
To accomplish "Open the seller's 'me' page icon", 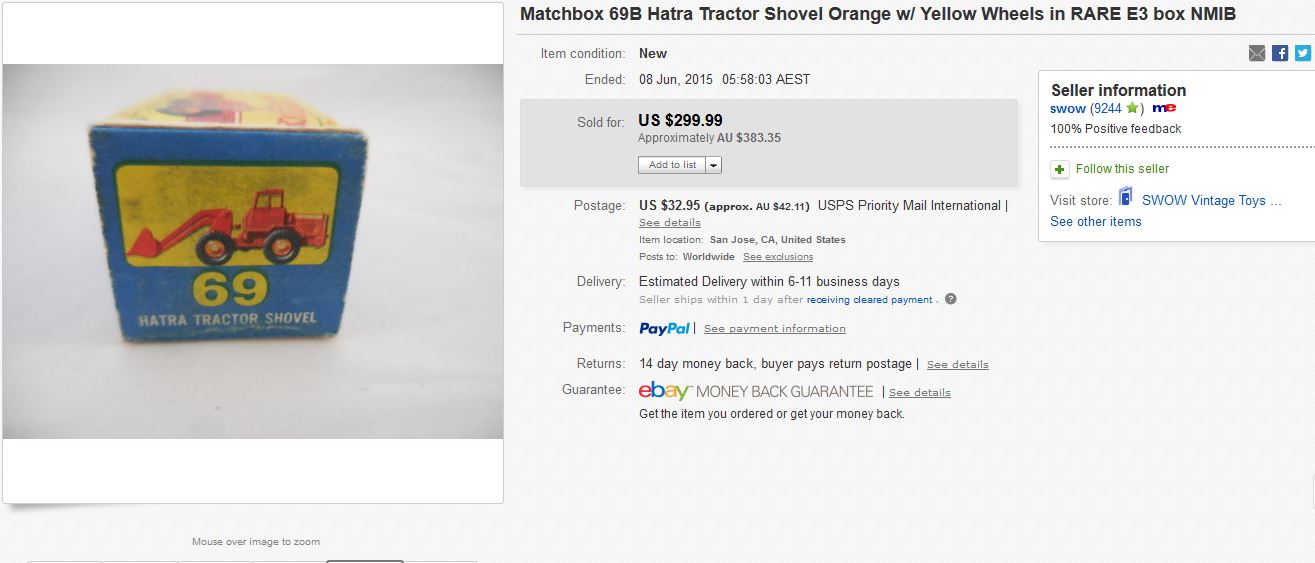I will tap(1163, 108).
